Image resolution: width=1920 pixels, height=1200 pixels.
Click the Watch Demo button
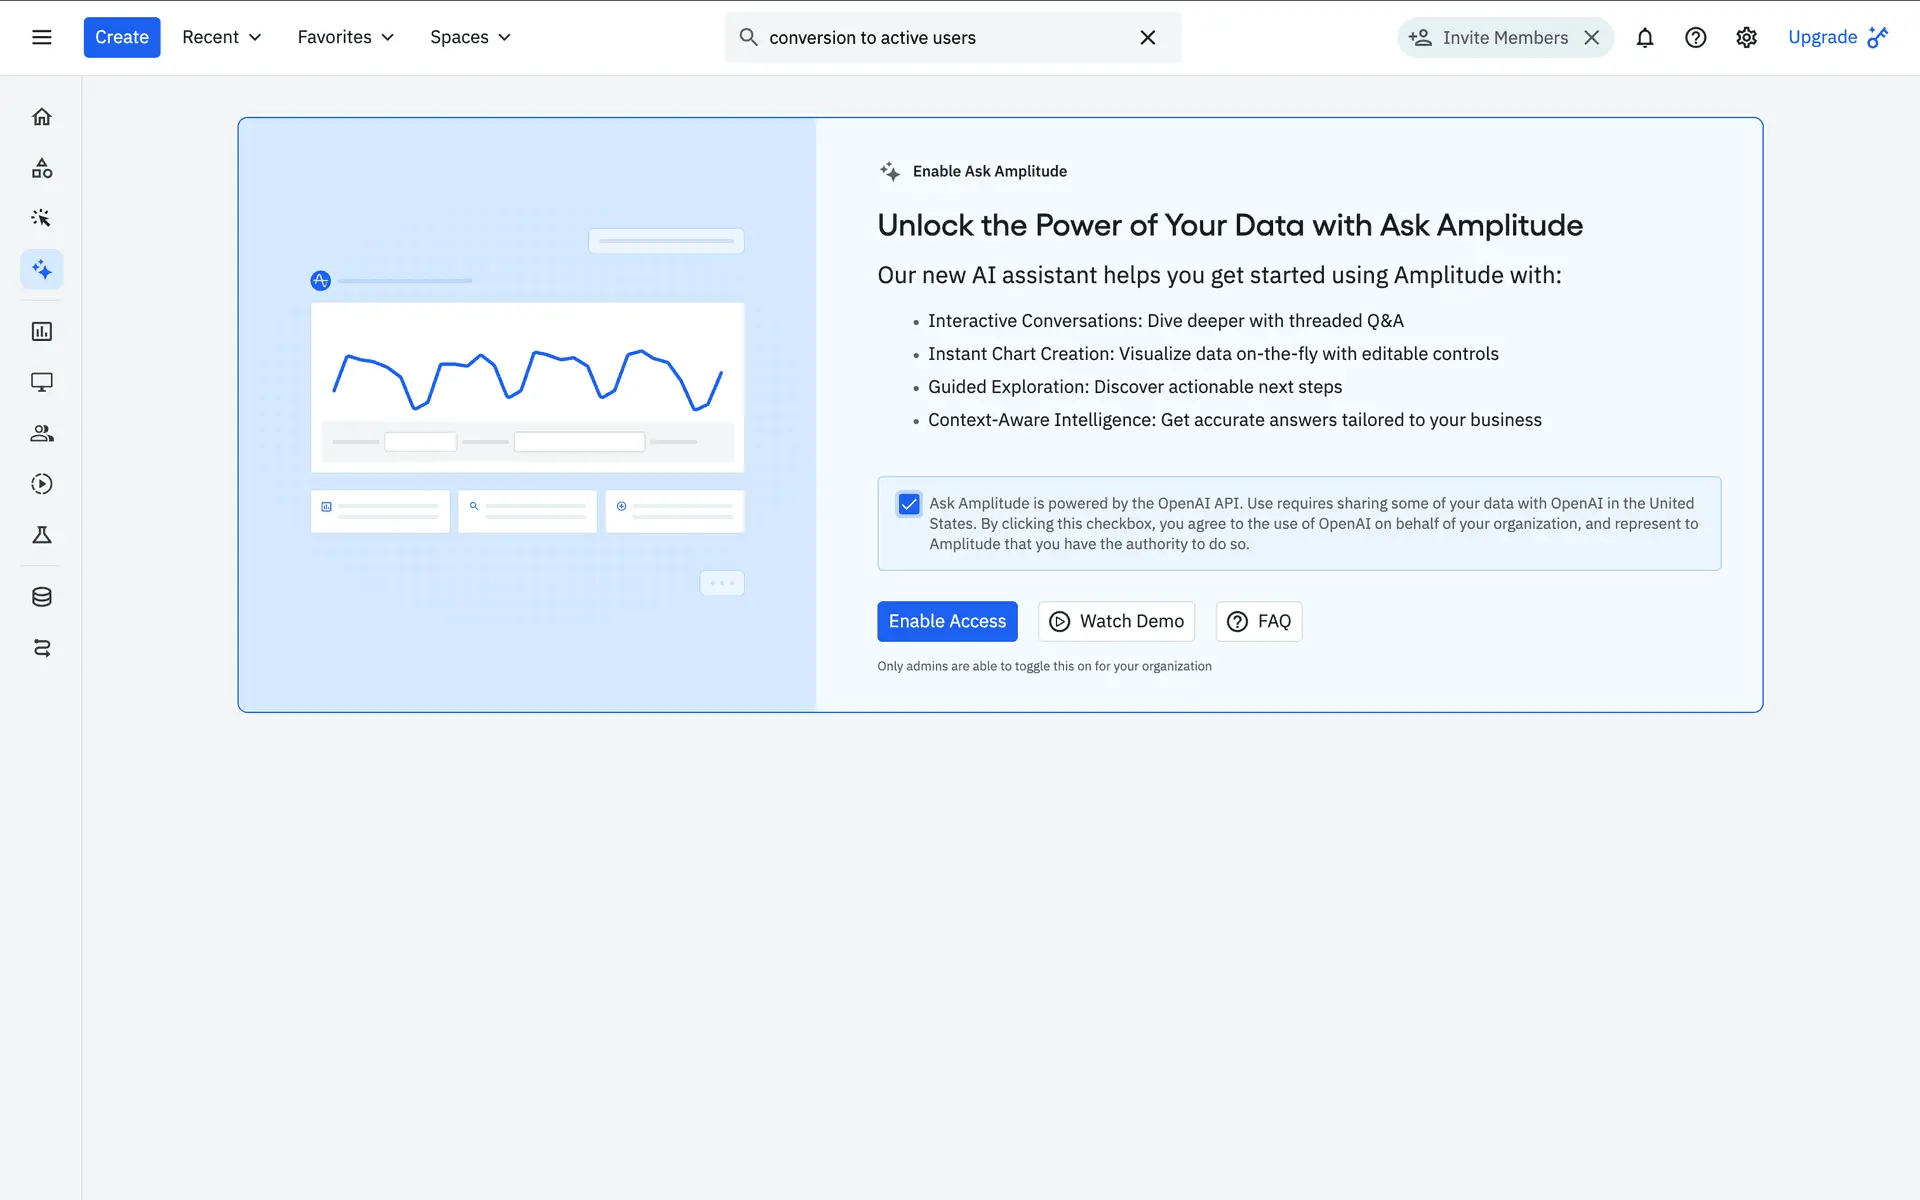point(1116,621)
